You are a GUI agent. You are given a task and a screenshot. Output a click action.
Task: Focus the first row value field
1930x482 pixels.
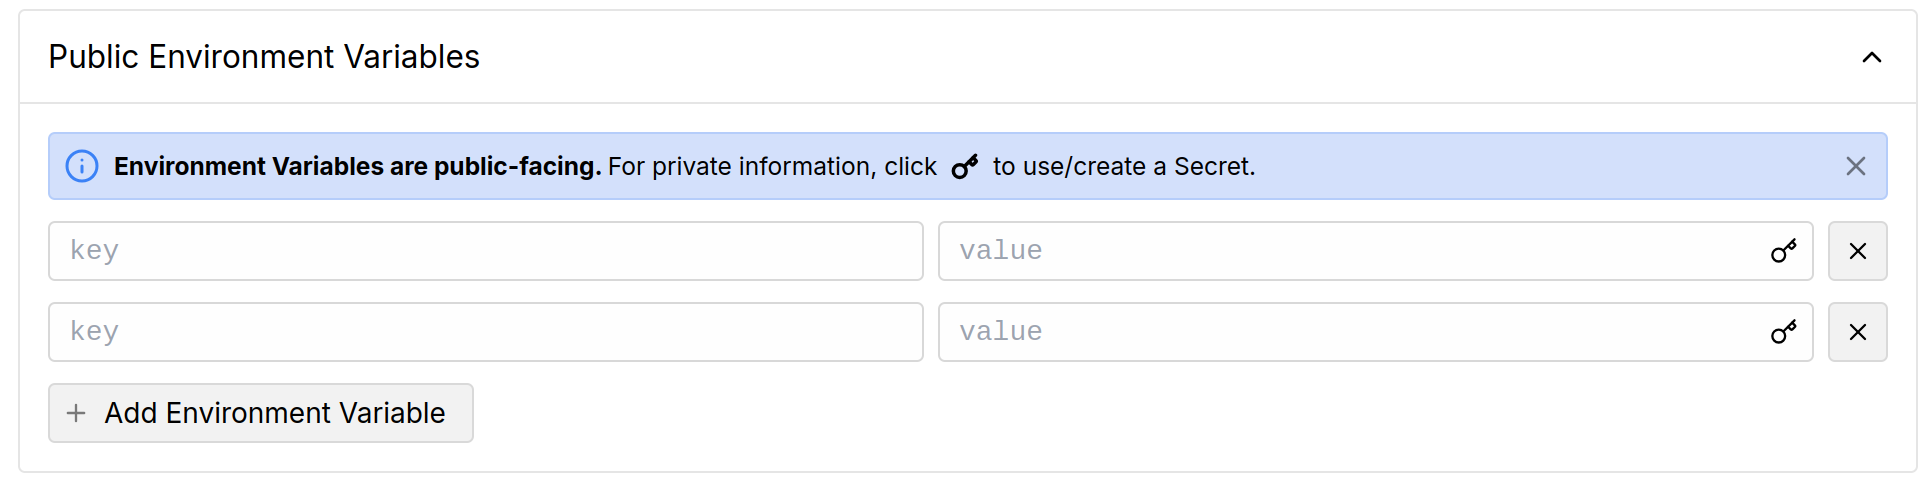point(1350,251)
